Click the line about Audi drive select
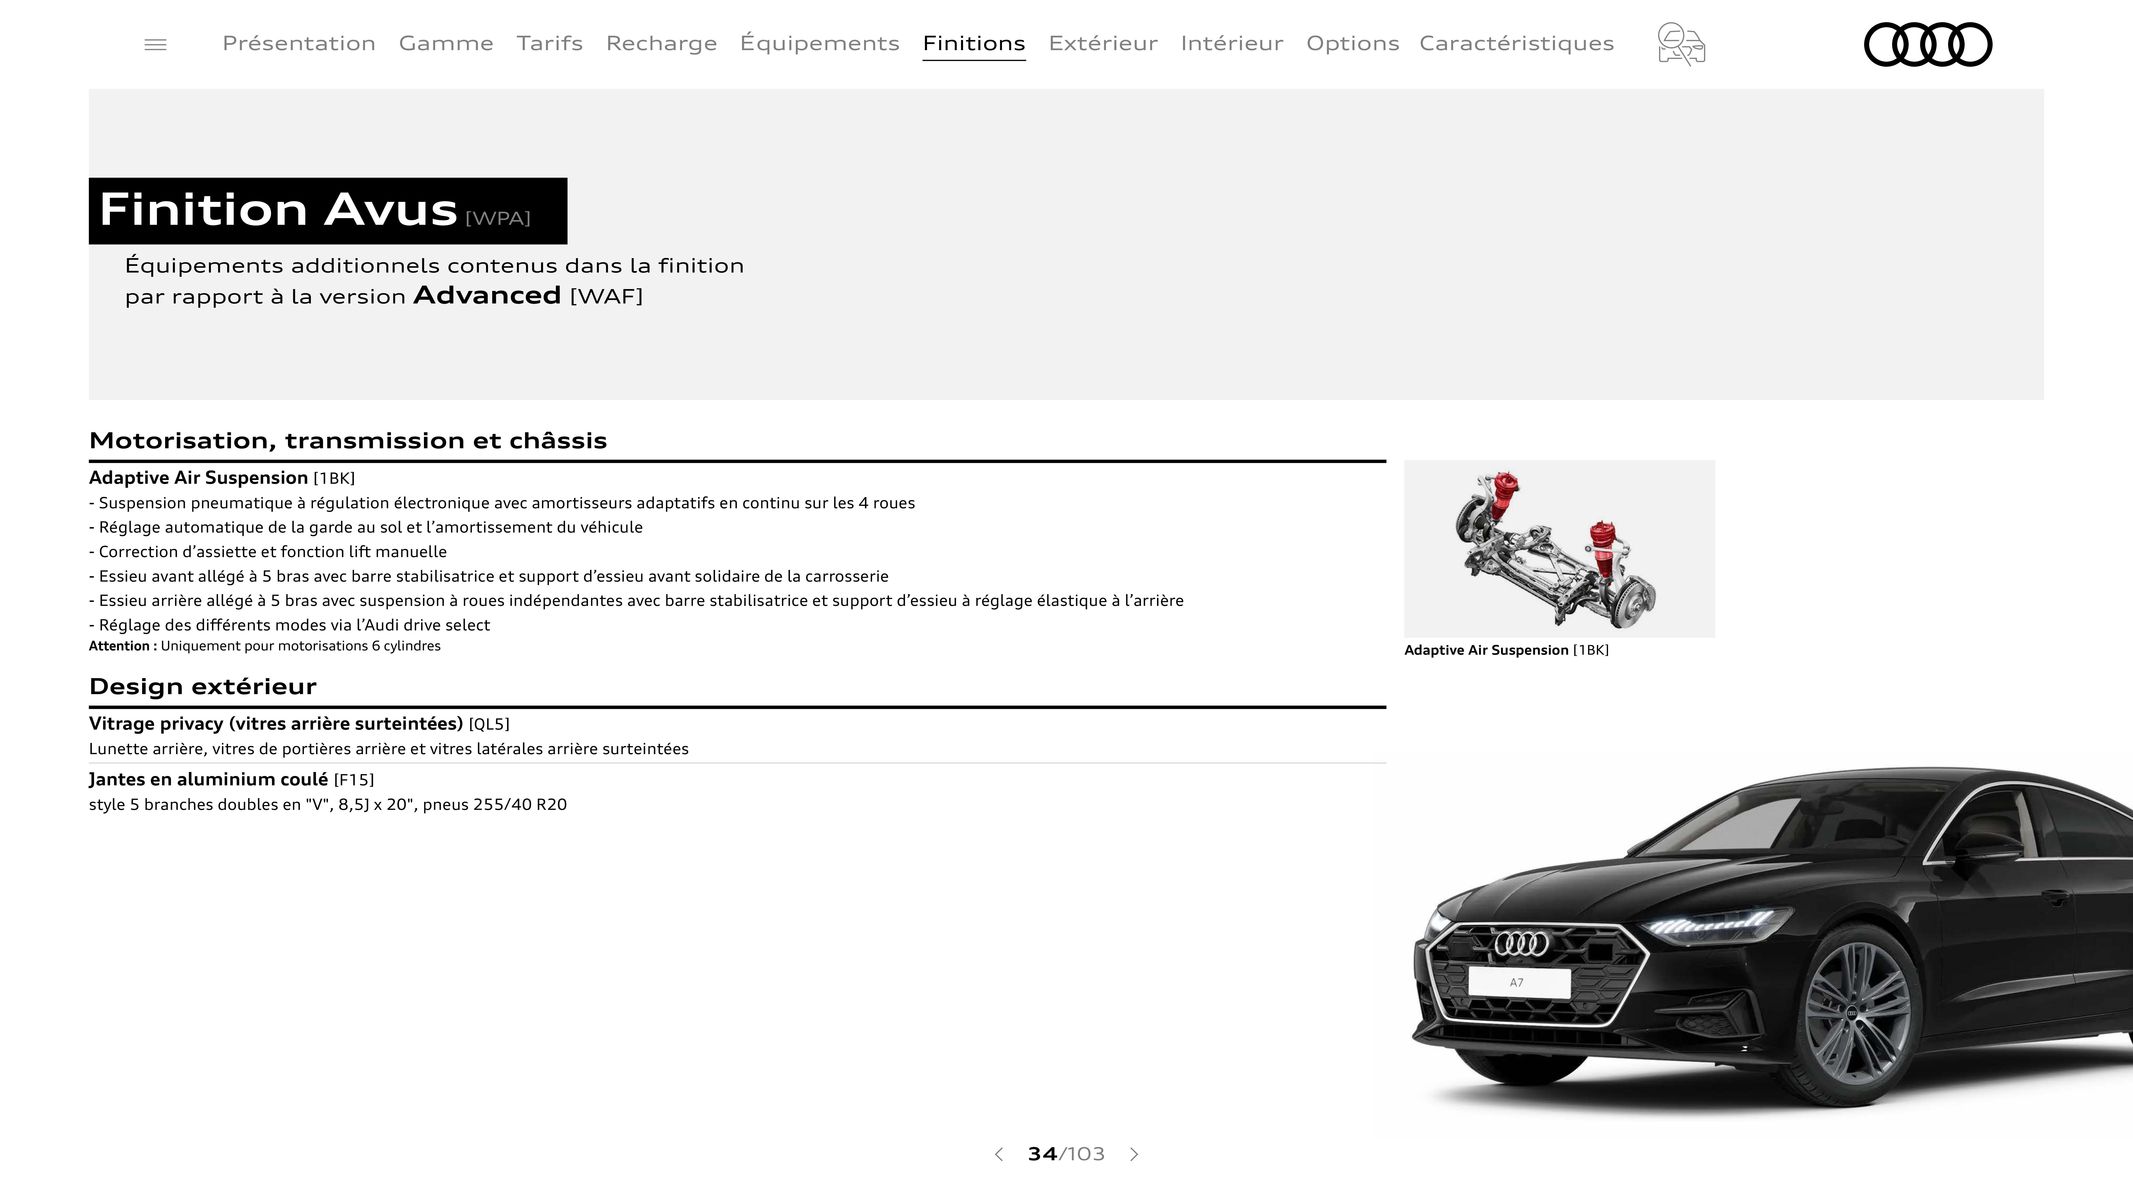Image resolution: width=2133 pixels, height=1200 pixels. pyautogui.click(x=290, y=625)
